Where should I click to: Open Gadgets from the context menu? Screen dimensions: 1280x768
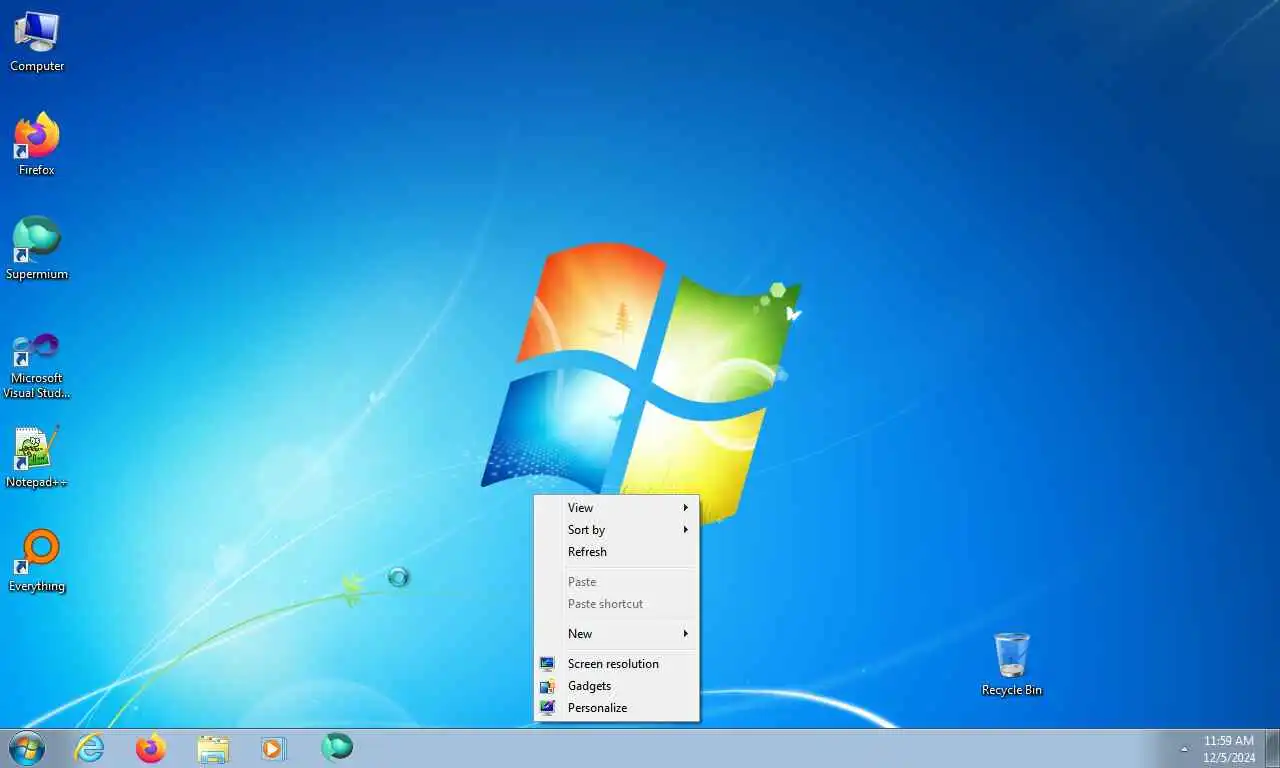click(x=616, y=686)
